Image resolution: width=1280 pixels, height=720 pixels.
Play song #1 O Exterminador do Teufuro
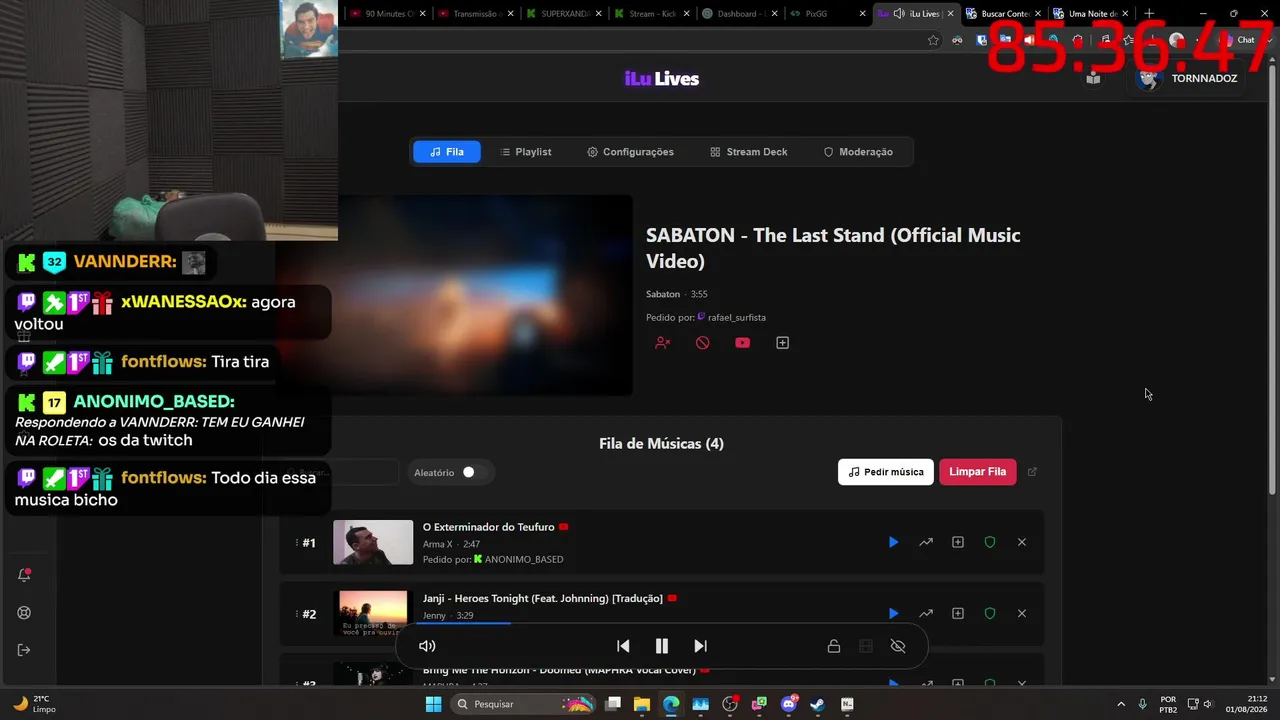[x=893, y=542]
